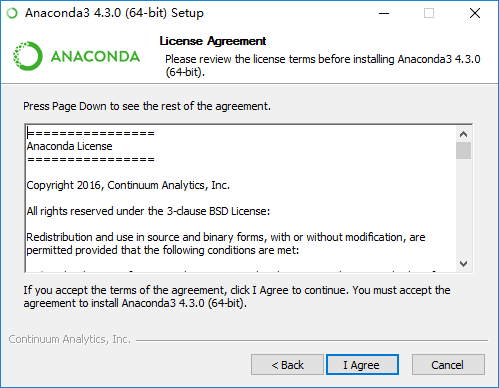Click the license scrollbar down arrow
This screenshot has width=499, height=388.
[463, 264]
